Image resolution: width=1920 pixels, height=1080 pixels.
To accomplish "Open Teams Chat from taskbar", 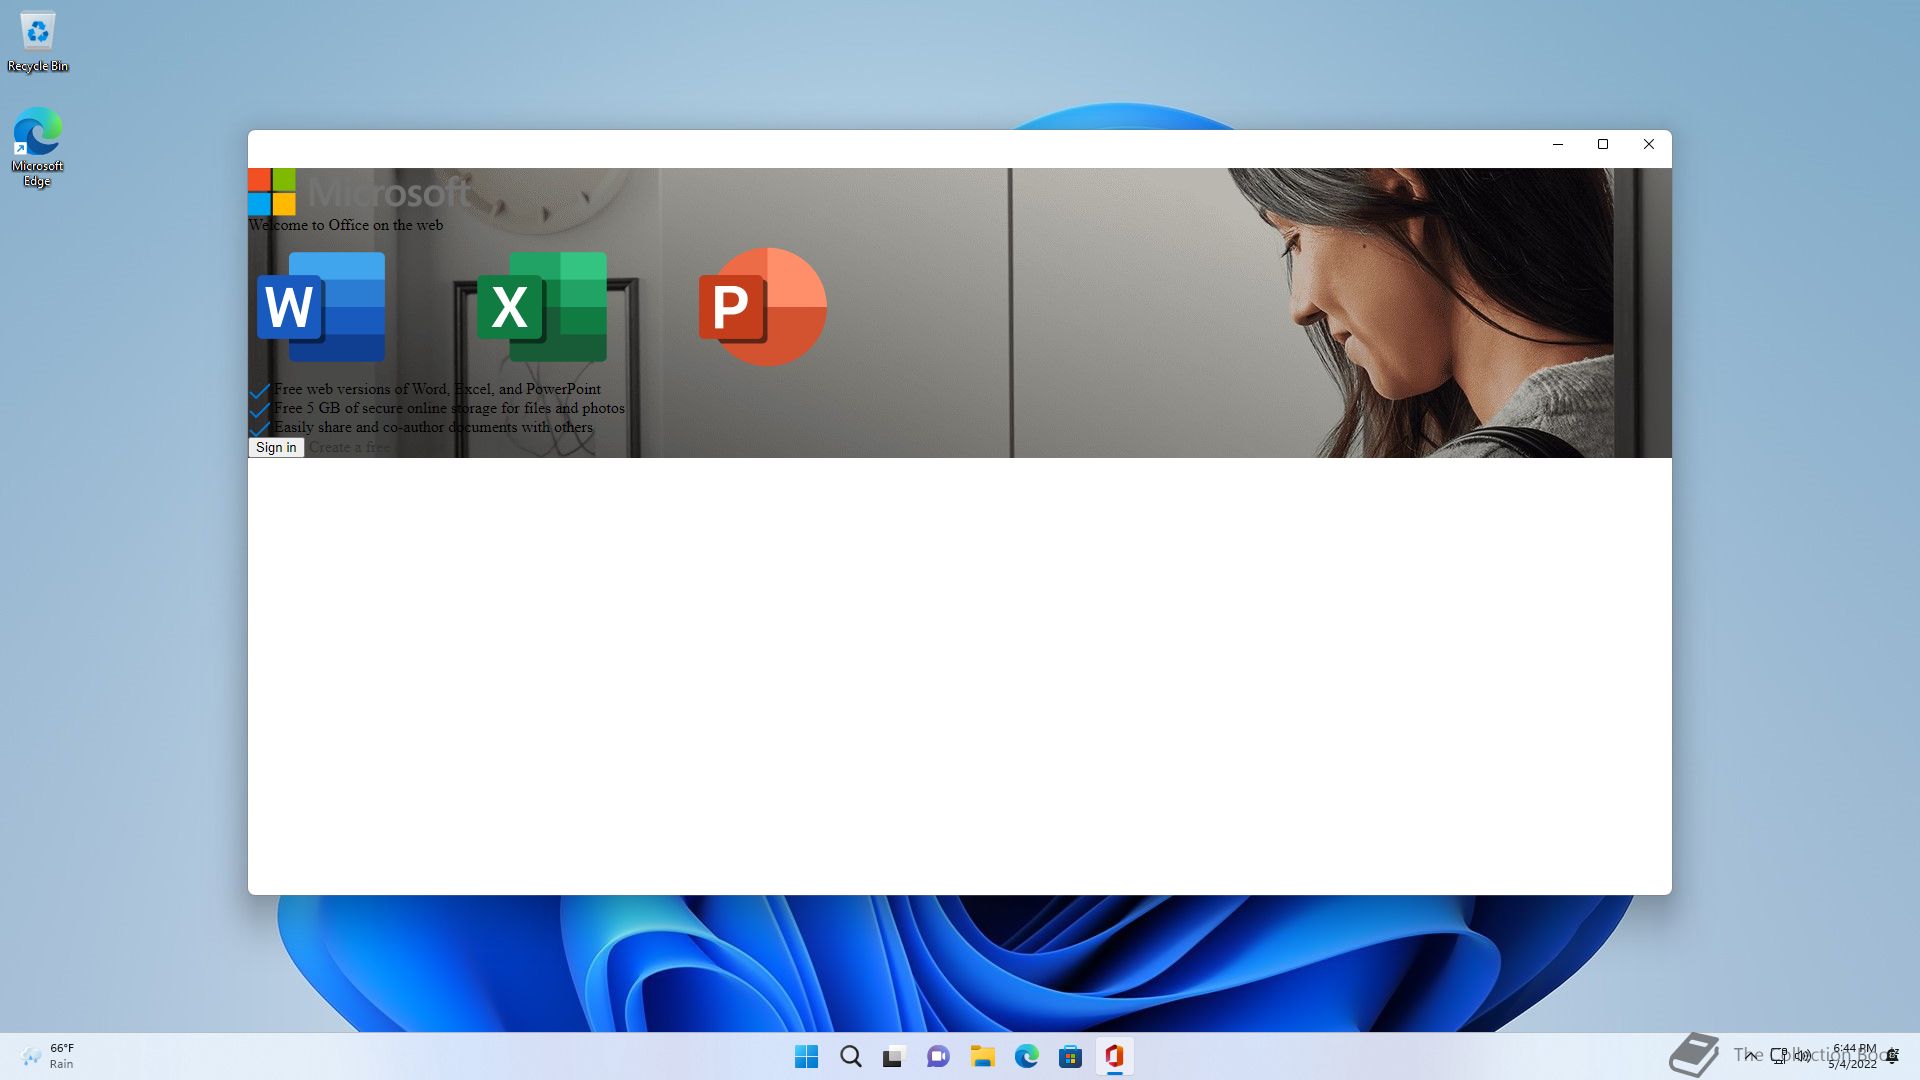I will [x=938, y=1056].
